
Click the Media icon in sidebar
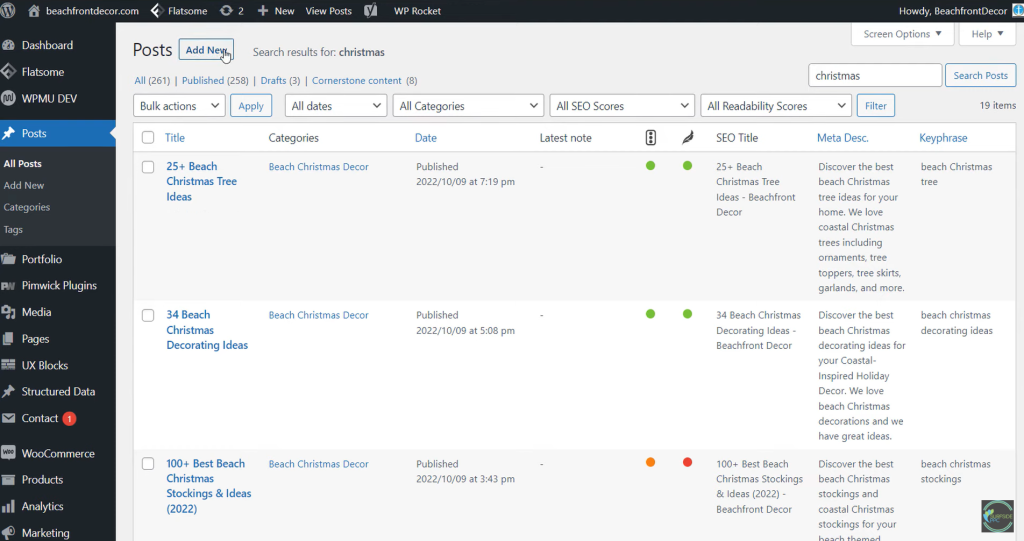coord(8,312)
